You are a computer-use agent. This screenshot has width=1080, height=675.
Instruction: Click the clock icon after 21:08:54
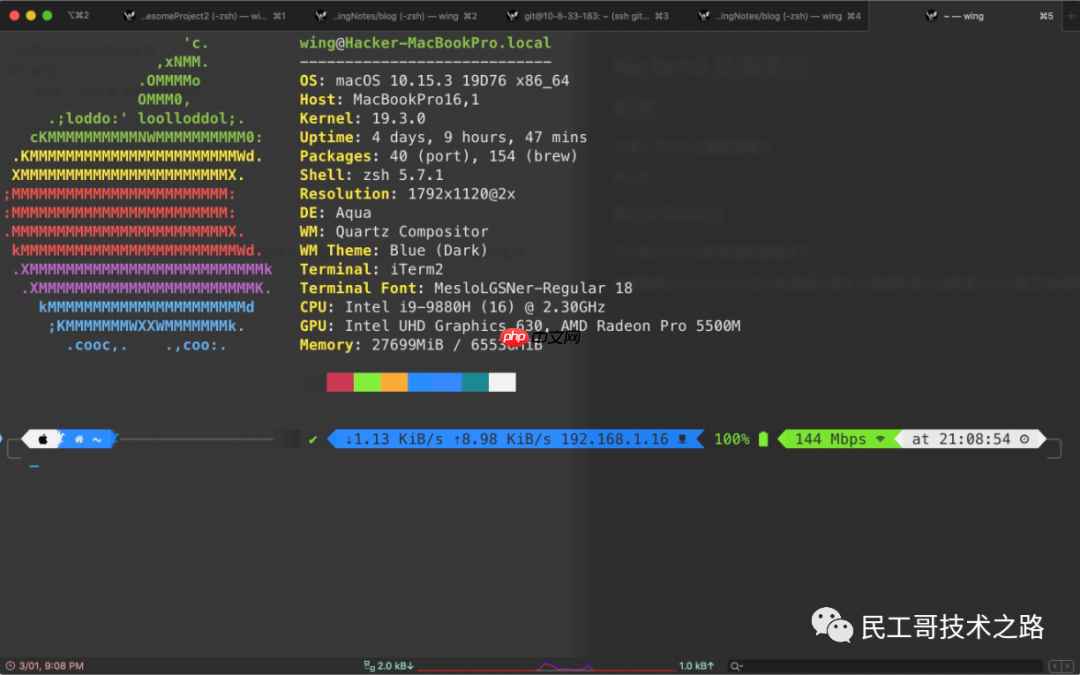click(x=1024, y=439)
